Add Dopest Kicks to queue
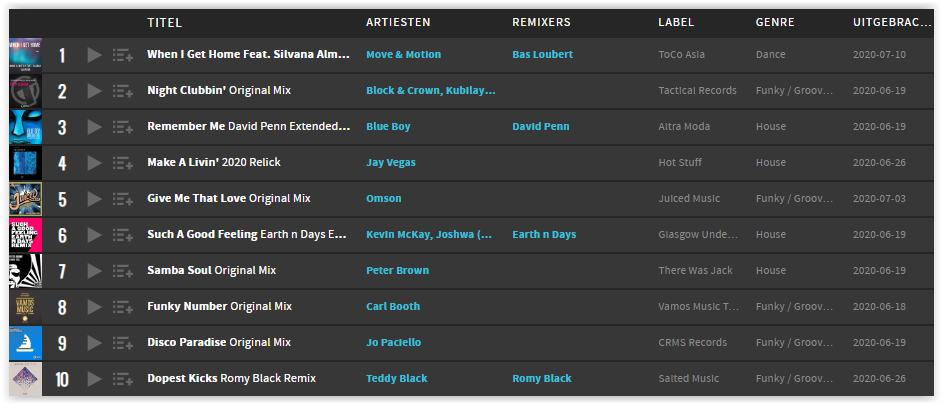This screenshot has width=942, height=404. [123, 380]
